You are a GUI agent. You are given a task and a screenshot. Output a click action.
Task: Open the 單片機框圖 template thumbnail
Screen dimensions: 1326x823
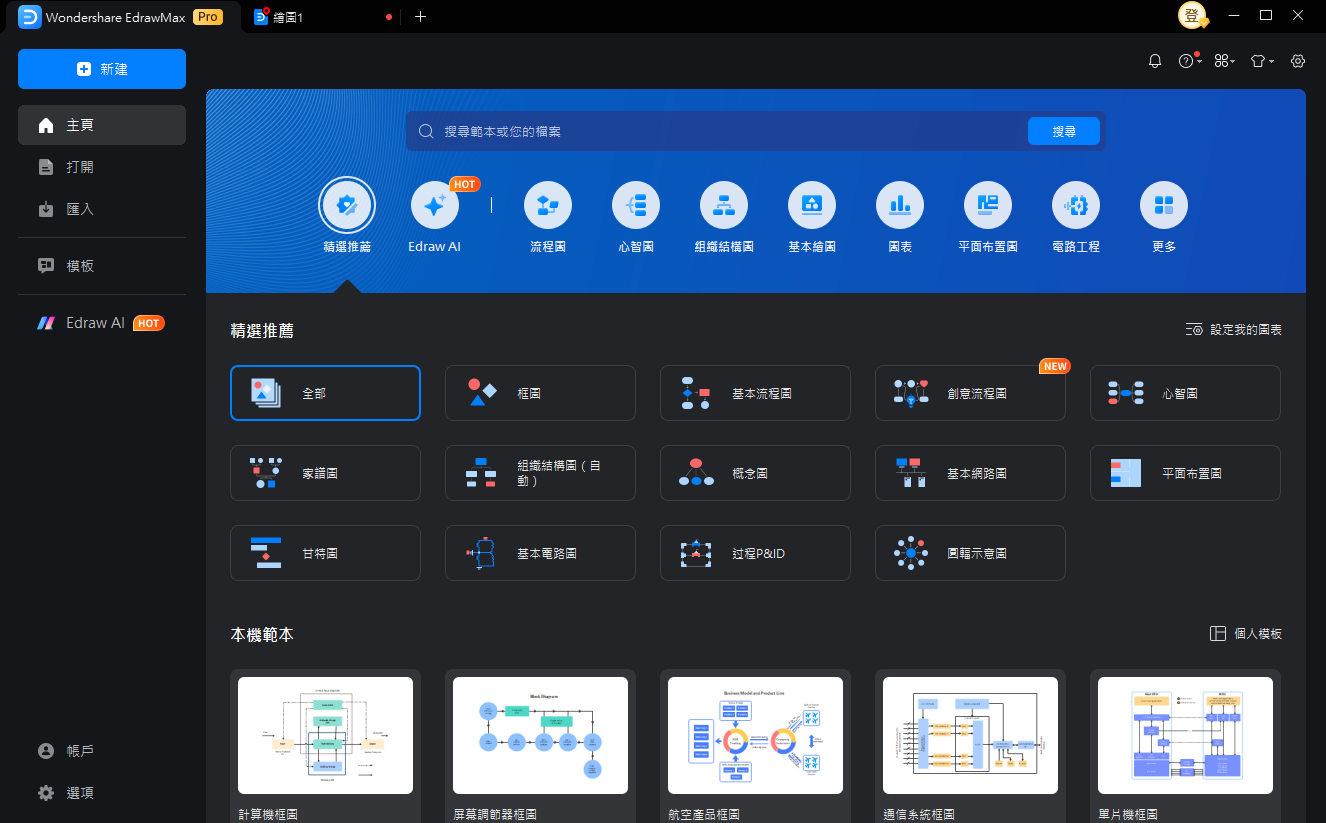(1185, 735)
